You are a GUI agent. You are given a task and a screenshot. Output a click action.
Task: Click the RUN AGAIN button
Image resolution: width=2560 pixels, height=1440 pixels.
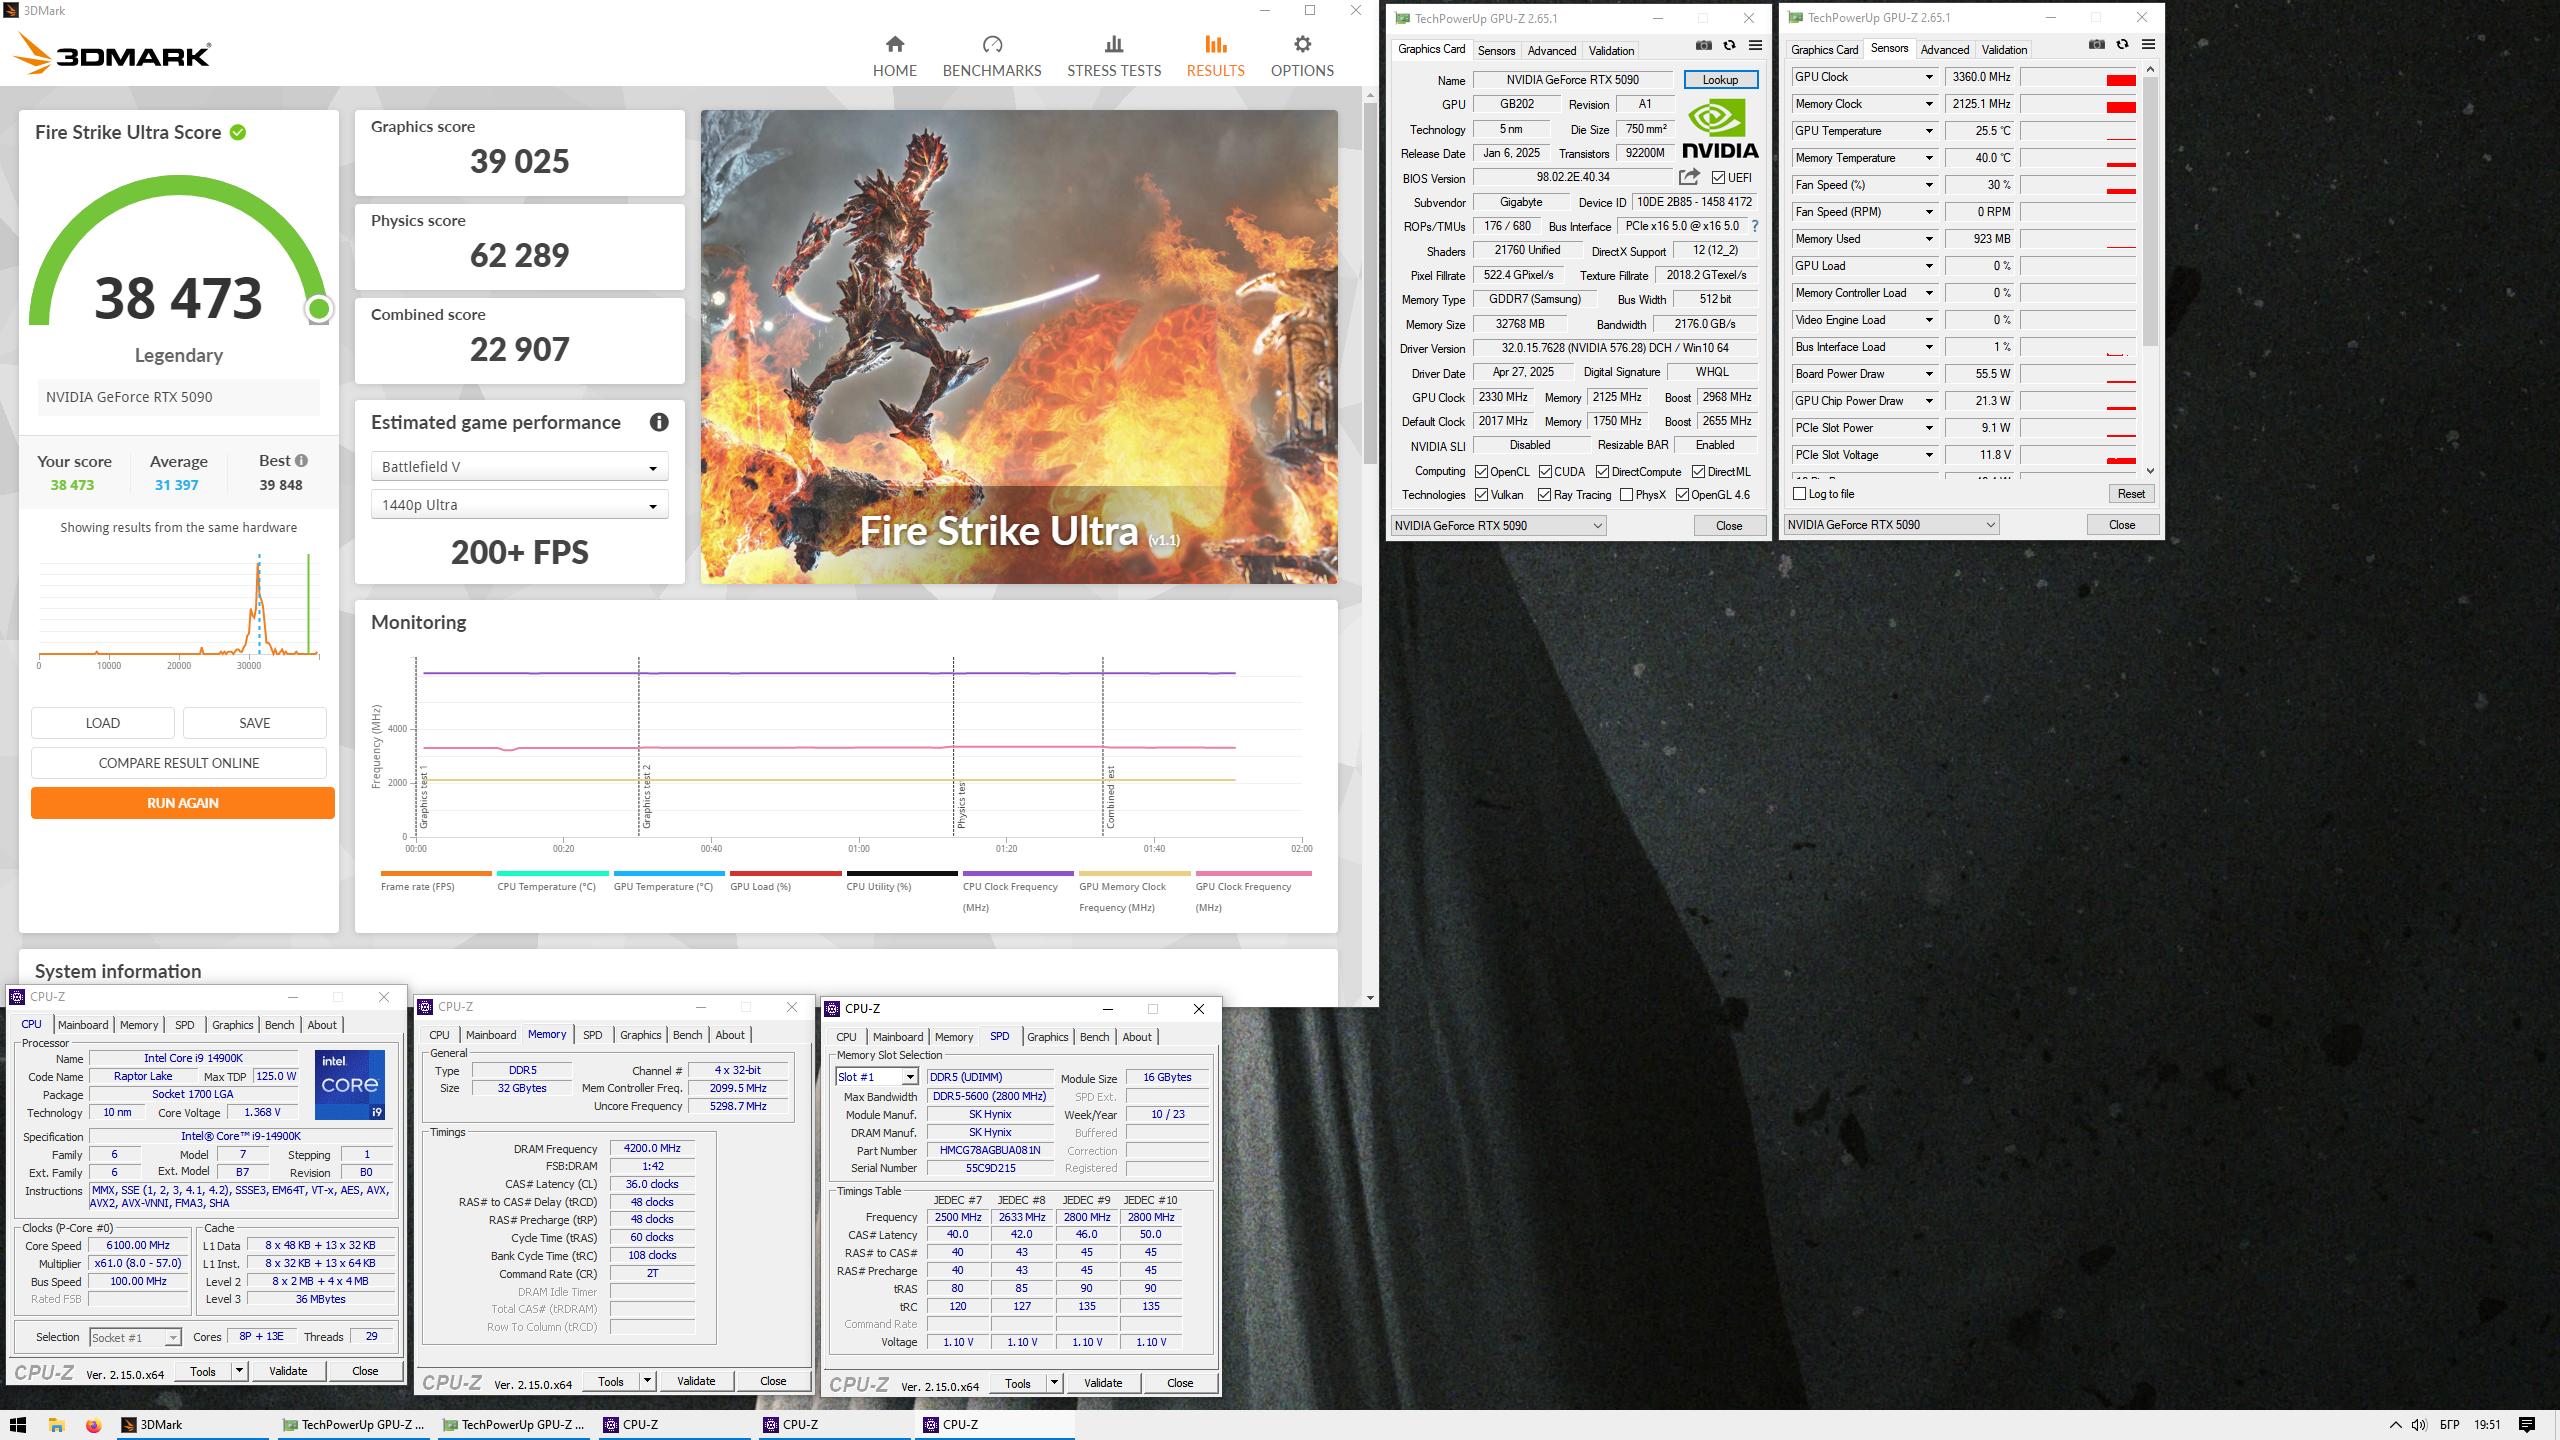pyautogui.click(x=183, y=803)
